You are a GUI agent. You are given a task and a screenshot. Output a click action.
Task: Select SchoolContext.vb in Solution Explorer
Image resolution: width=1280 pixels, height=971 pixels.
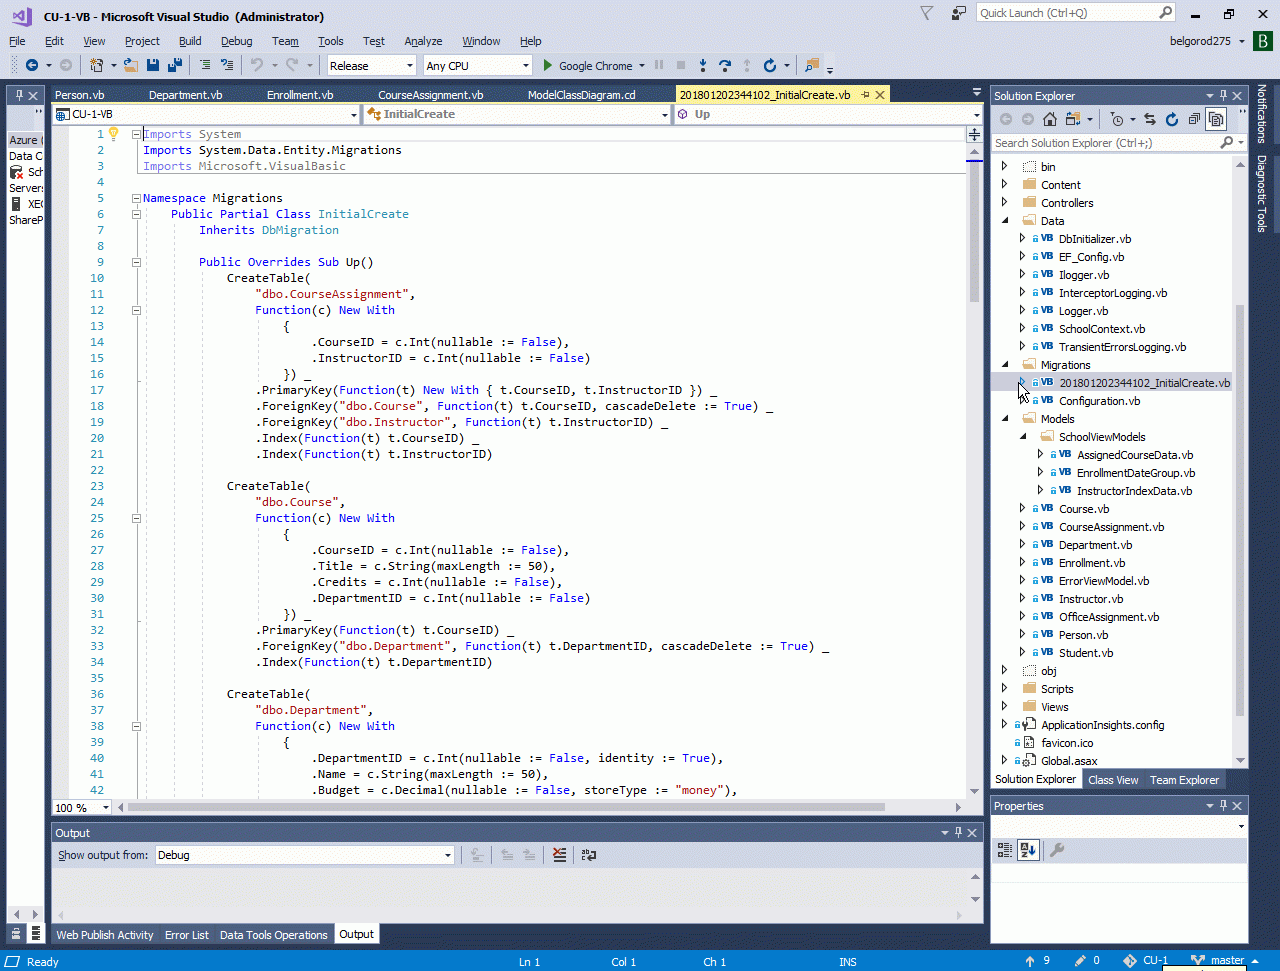[1101, 329]
